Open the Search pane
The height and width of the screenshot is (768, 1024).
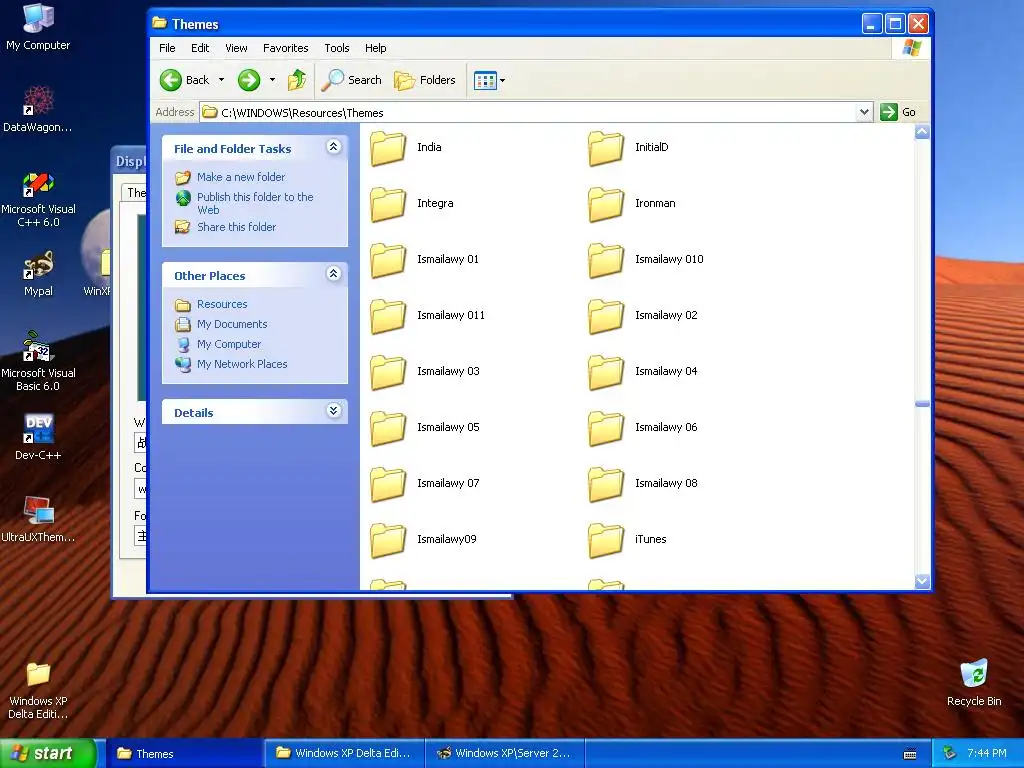351,80
